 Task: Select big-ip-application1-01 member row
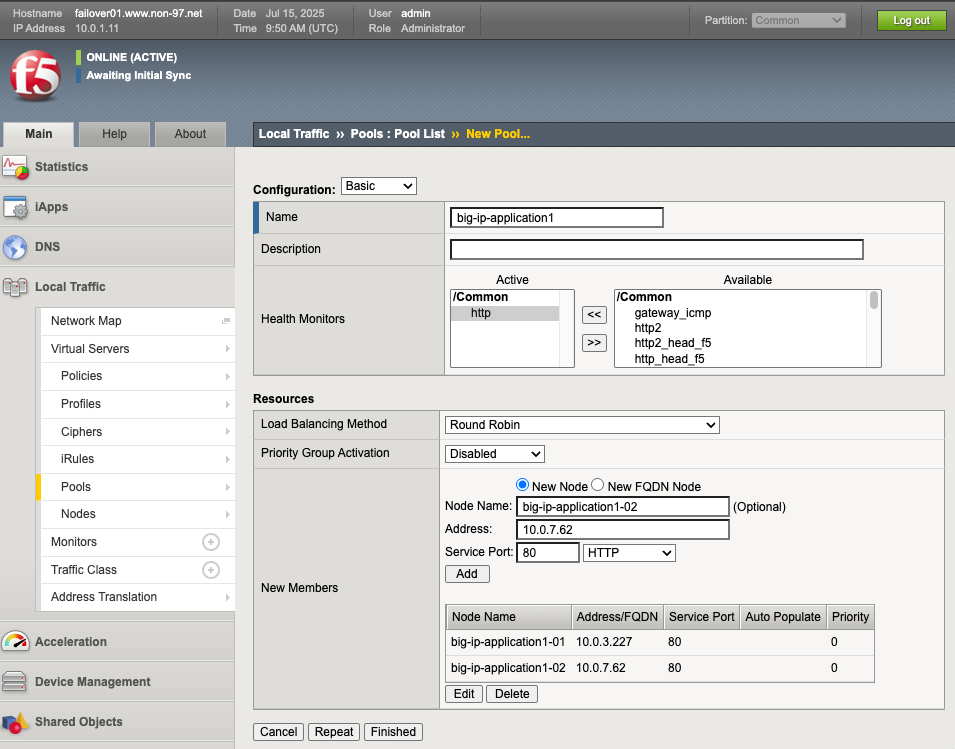click(660, 642)
